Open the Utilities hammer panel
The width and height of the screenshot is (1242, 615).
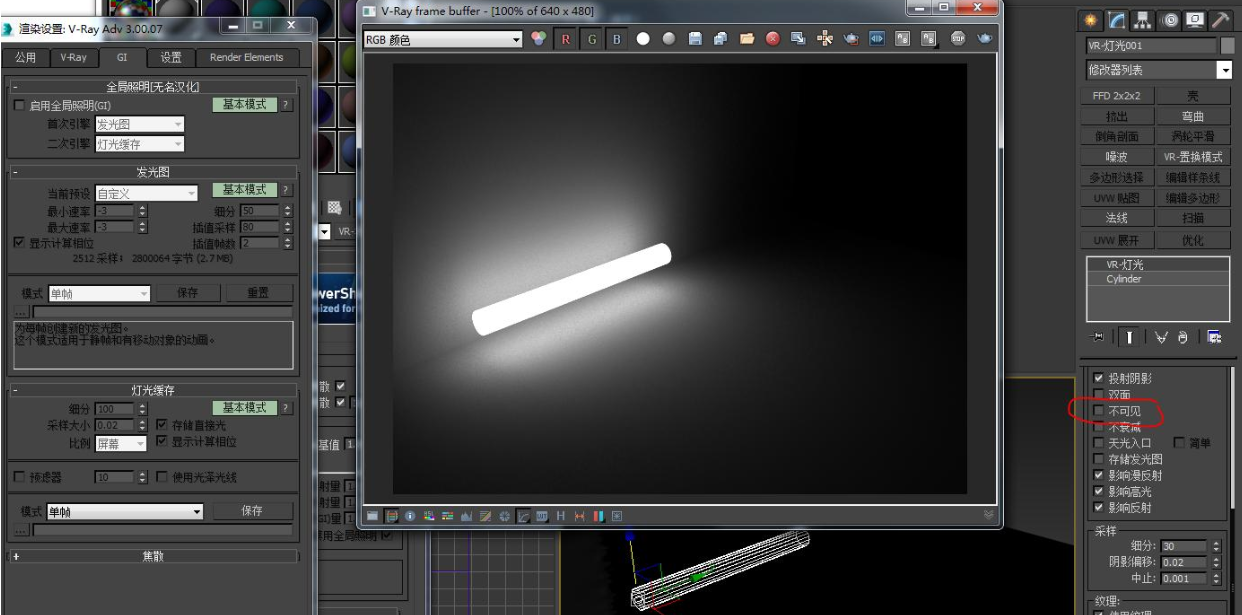click(1221, 21)
